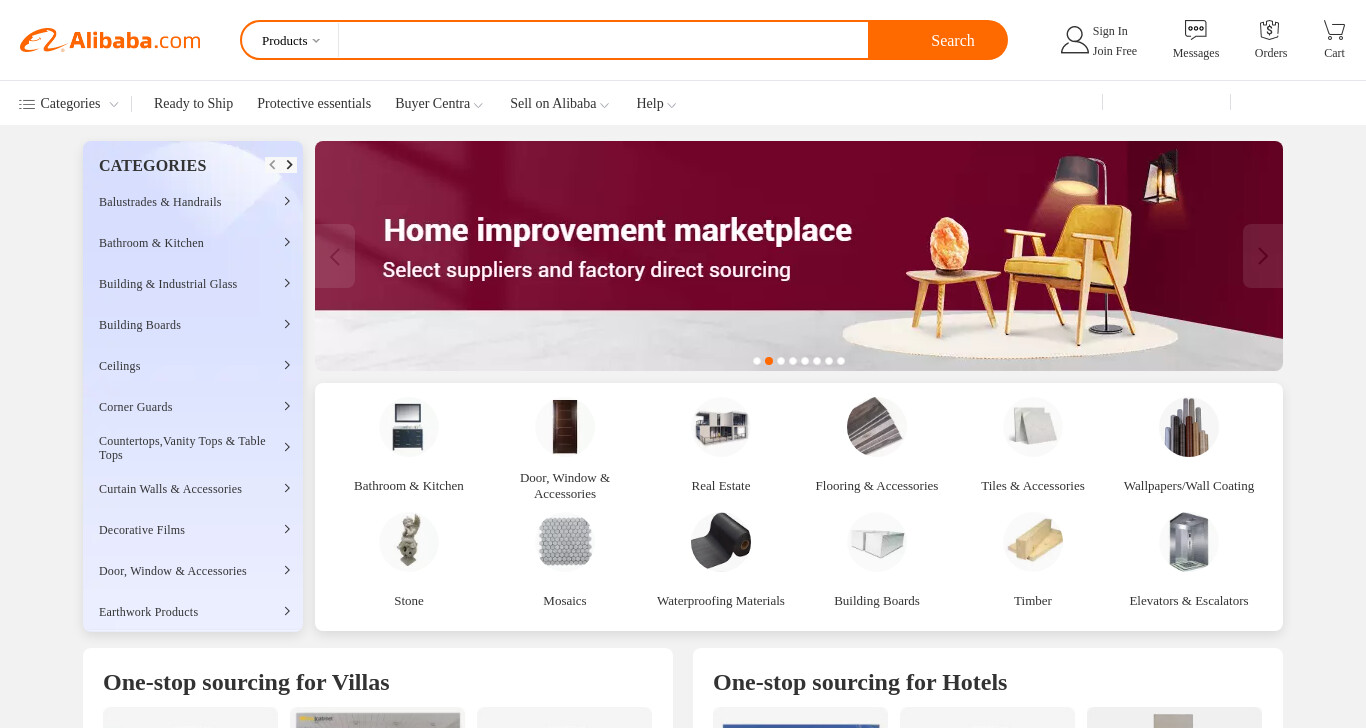This screenshot has width=1366, height=728.
Task: Go to next banner slide arrow
Action: (1262, 256)
